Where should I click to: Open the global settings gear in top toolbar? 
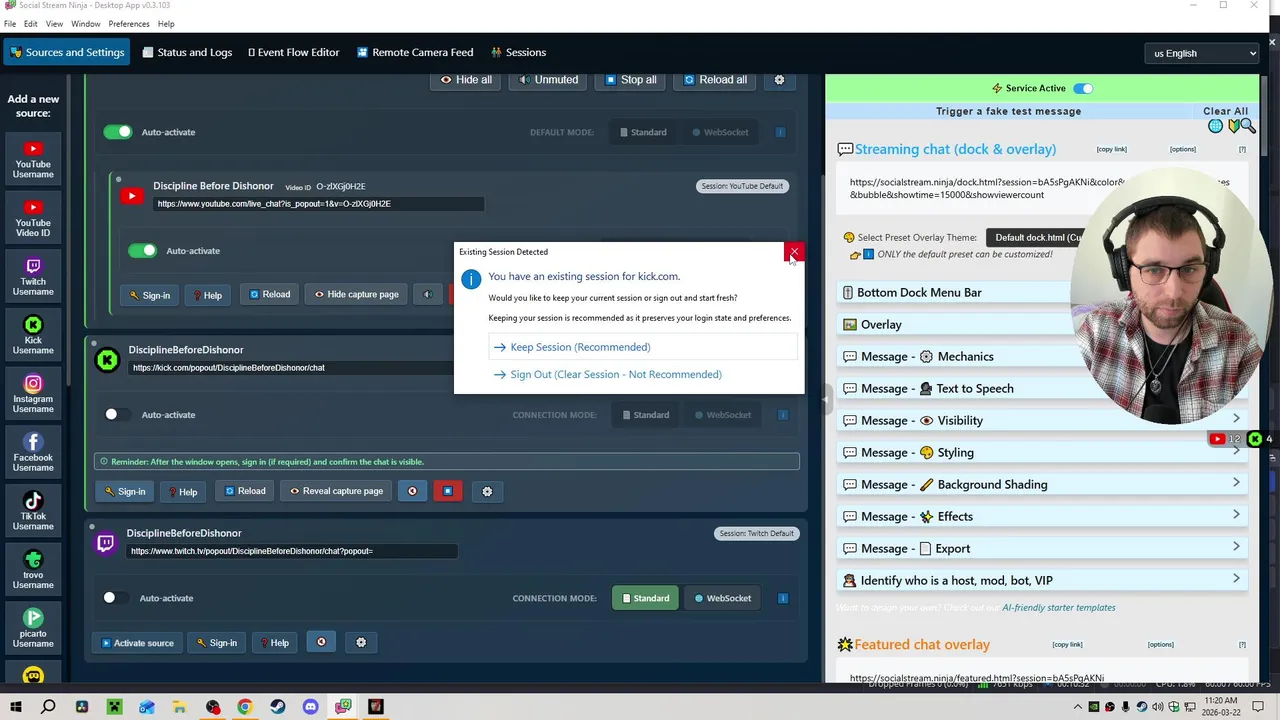coord(780,80)
